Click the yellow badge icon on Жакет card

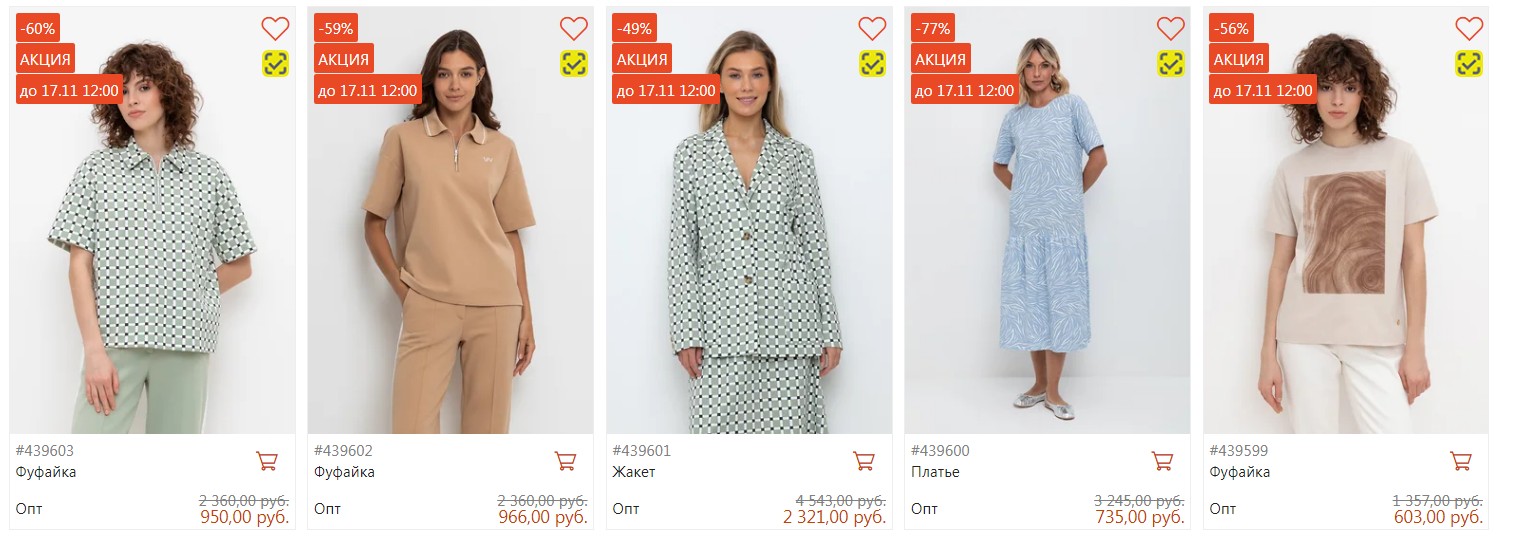point(872,64)
